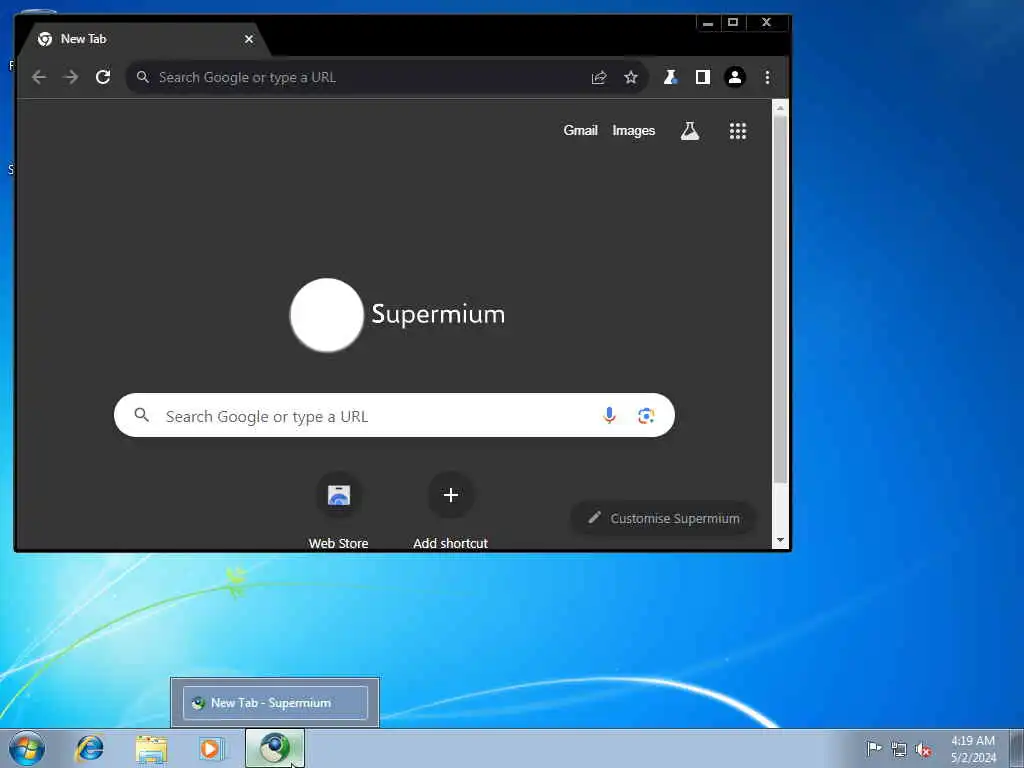Screen dimensions: 1024x768
Task: Click the forward navigation arrow
Action: coord(71,77)
